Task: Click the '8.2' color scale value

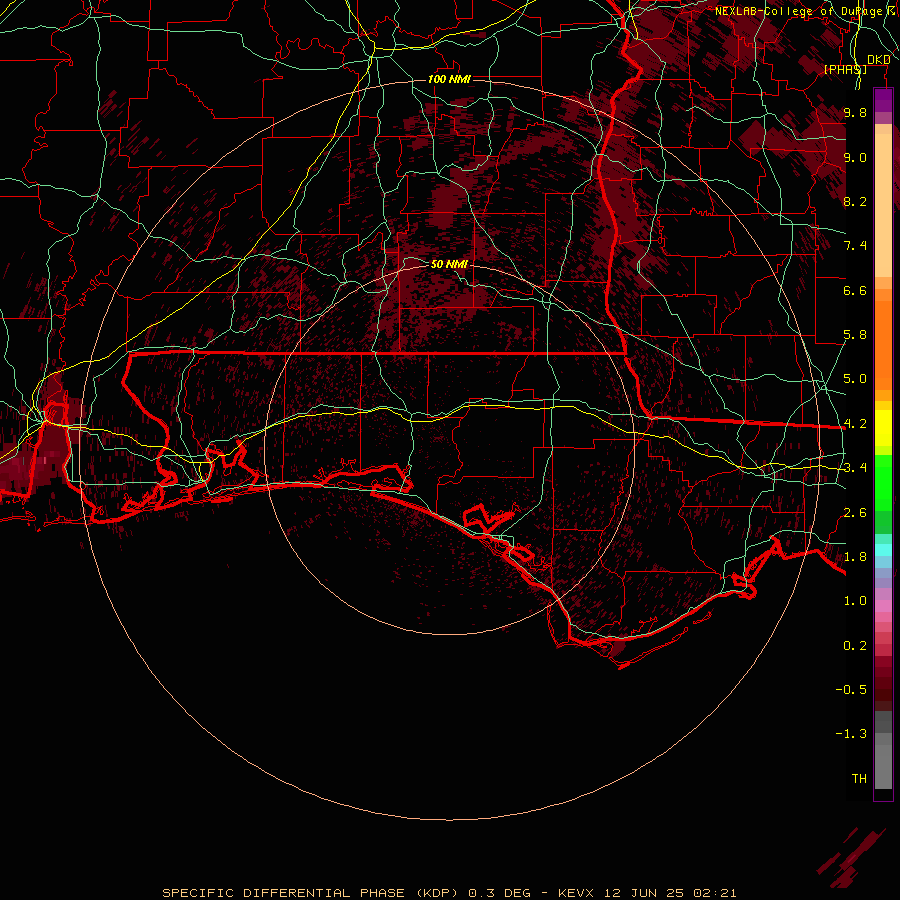Action: click(855, 201)
